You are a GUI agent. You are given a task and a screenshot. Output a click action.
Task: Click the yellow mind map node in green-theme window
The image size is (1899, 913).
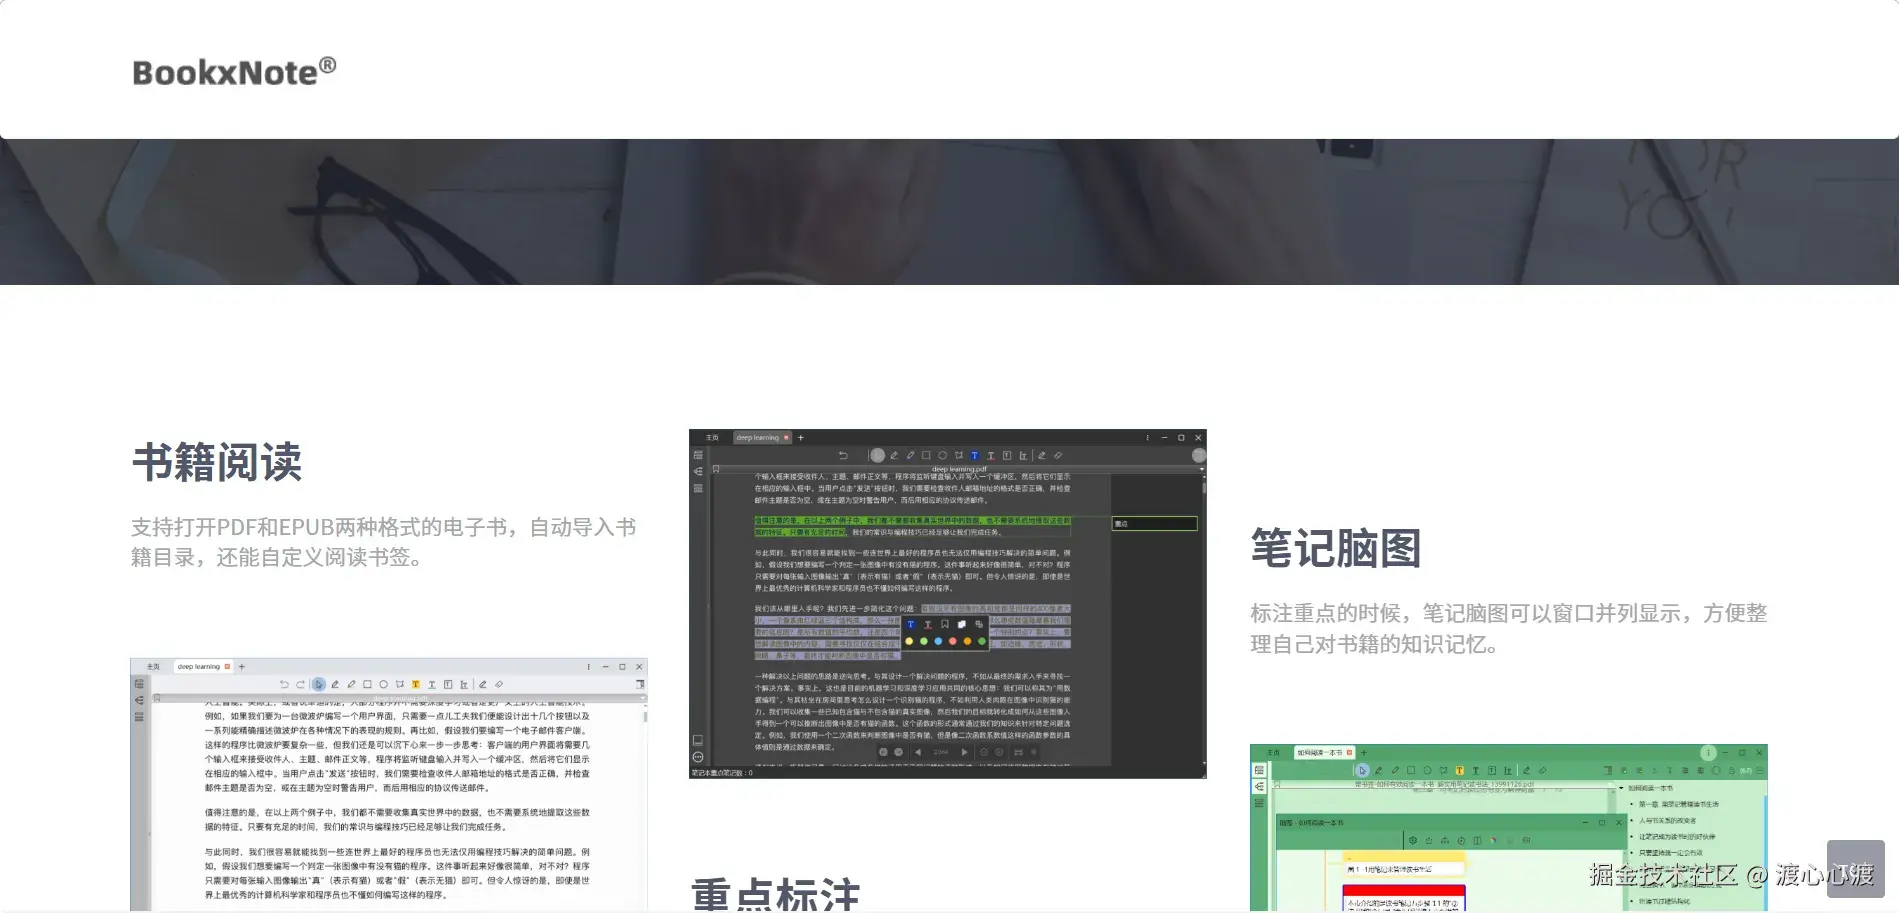1405,865
